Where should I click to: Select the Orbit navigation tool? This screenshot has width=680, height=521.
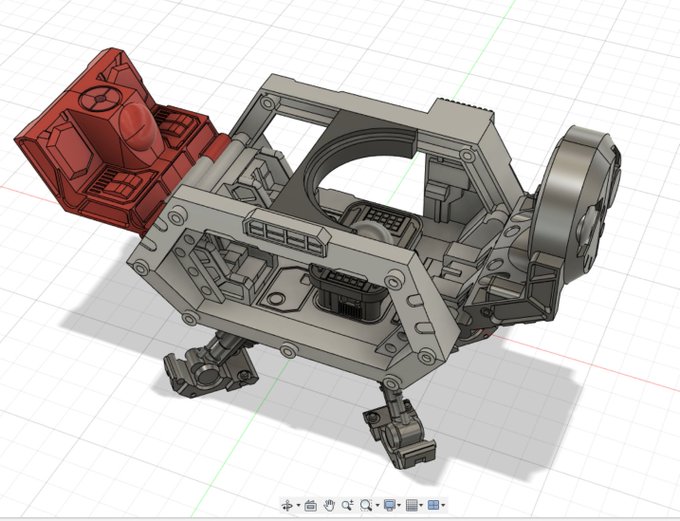(287, 505)
